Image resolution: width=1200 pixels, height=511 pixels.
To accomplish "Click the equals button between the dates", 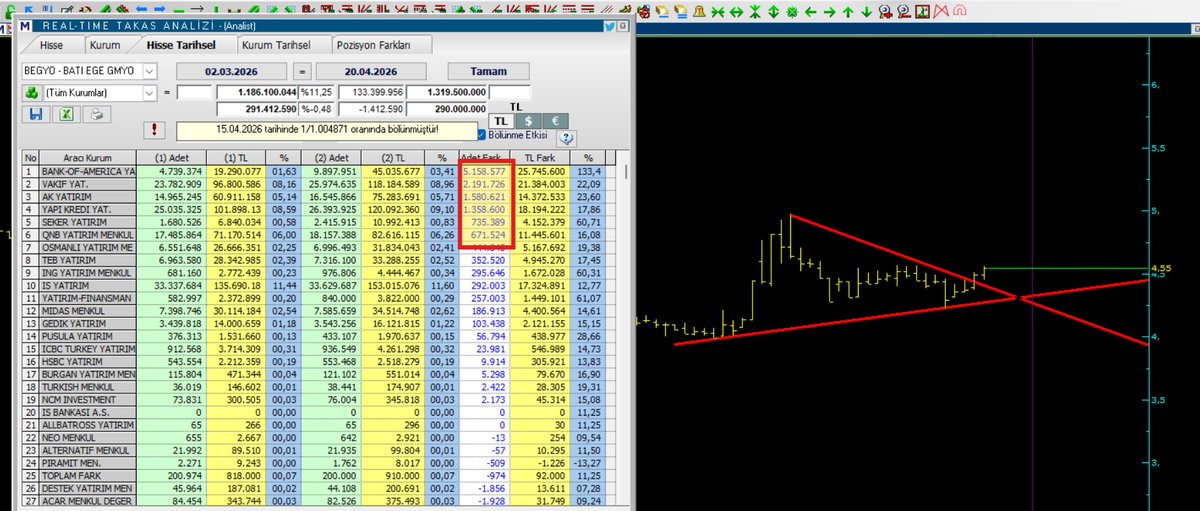I will point(301,72).
